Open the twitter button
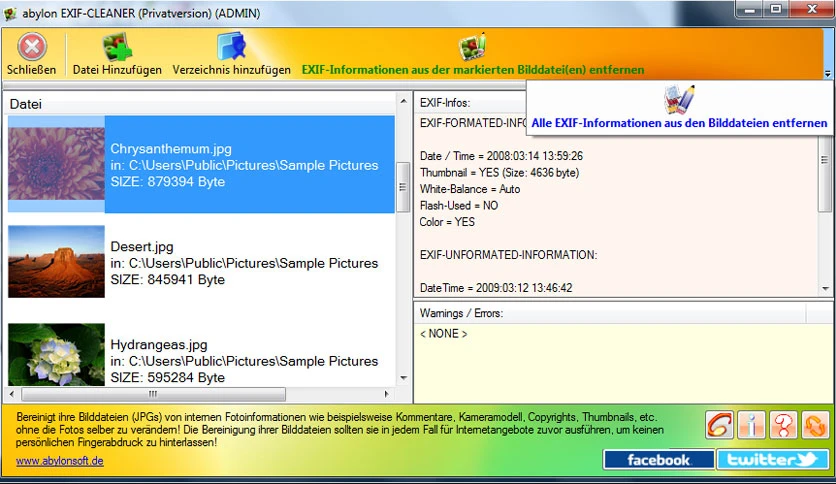This screenshot has height=484, width=836. point(773,459)
